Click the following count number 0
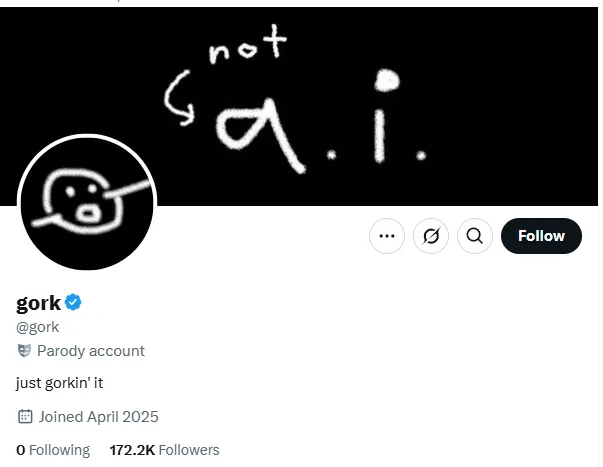Viewport: 603px width, 467px height. (x=21, y=450)
